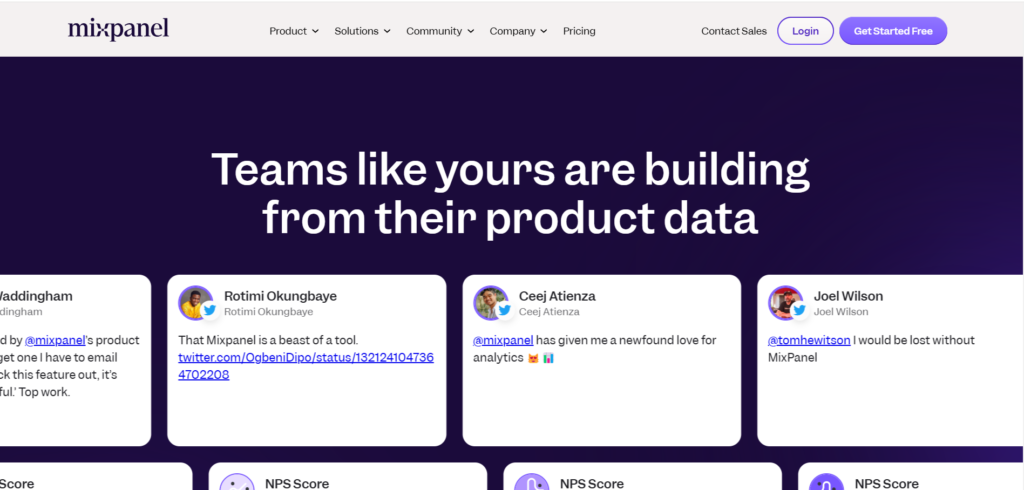The width and height of the screenshot is (1024, 490).
Task: Go to the Pricing page
Action: 579,31
